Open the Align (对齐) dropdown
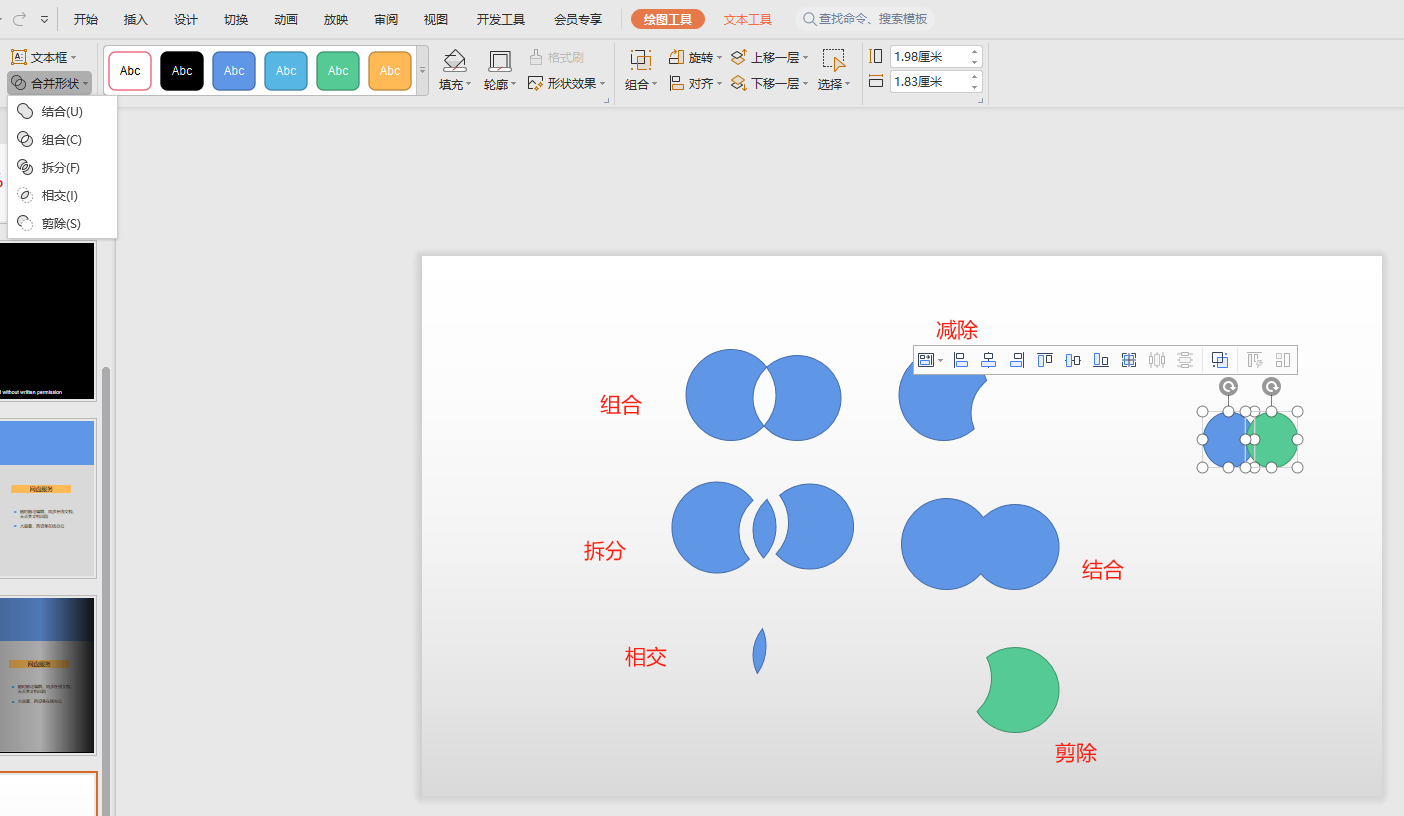This screenshot has width=1404, height=816. point(696,84)
